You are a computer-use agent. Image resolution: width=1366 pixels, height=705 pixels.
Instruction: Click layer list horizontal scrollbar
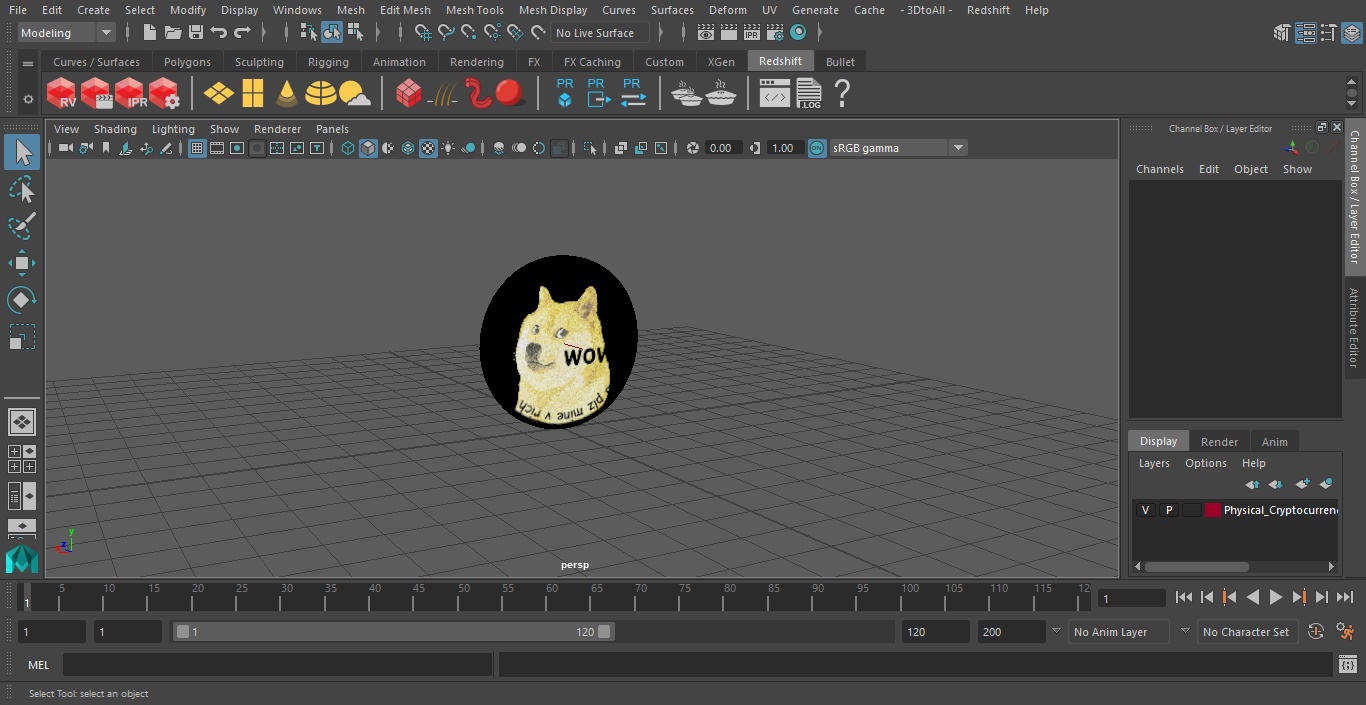1196,566
